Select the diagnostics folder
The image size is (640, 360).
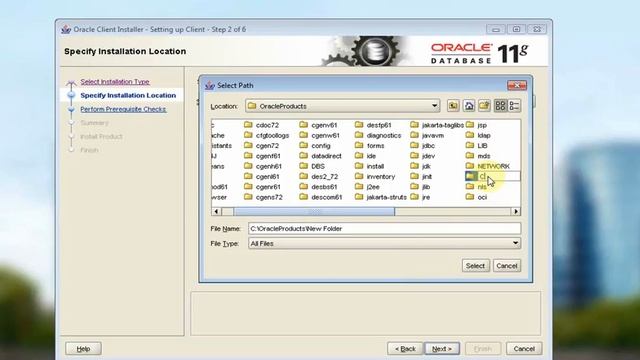tap(378, 135)
